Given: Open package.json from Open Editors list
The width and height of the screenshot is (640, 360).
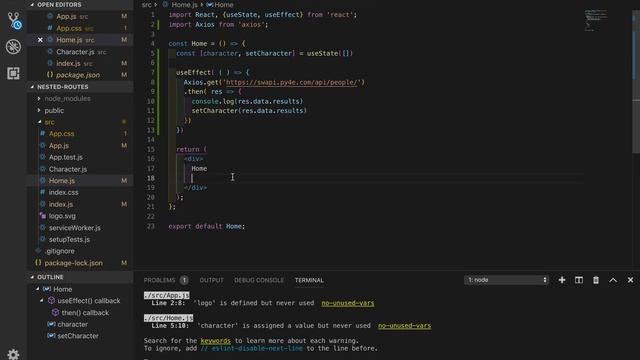Looking at the screenshot, I should tap(80, 75).
